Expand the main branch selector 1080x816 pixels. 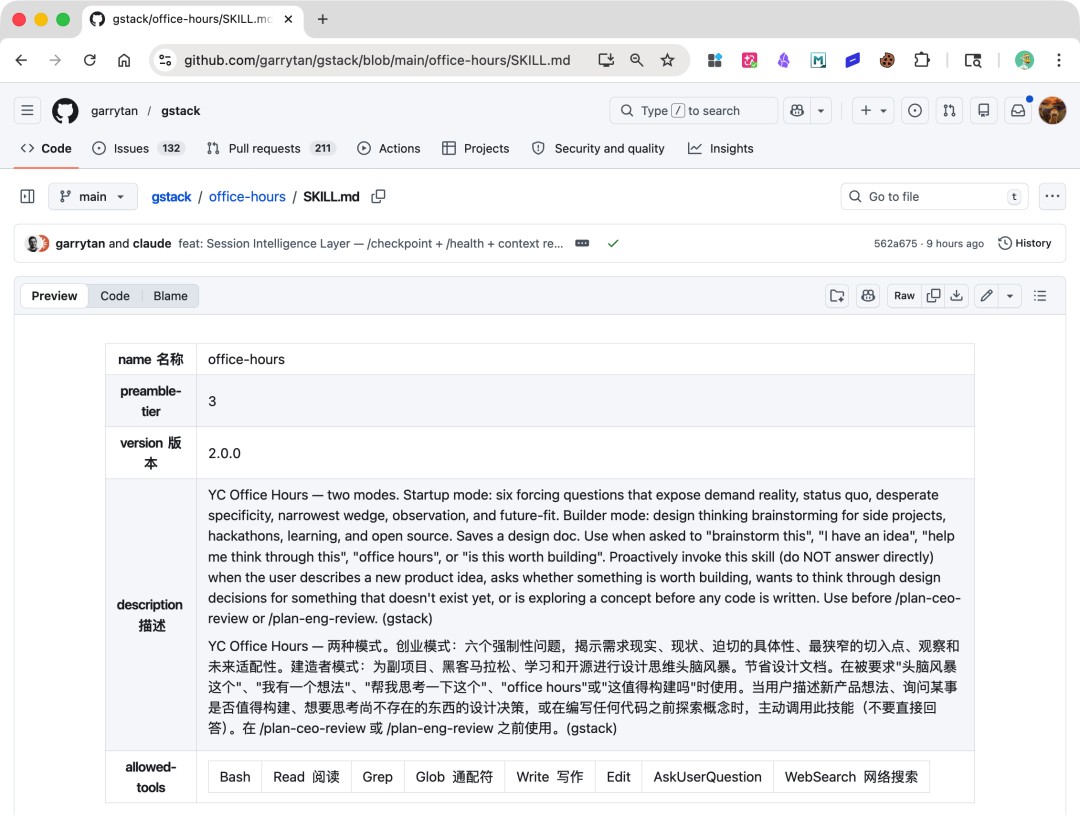coord(92,196)
